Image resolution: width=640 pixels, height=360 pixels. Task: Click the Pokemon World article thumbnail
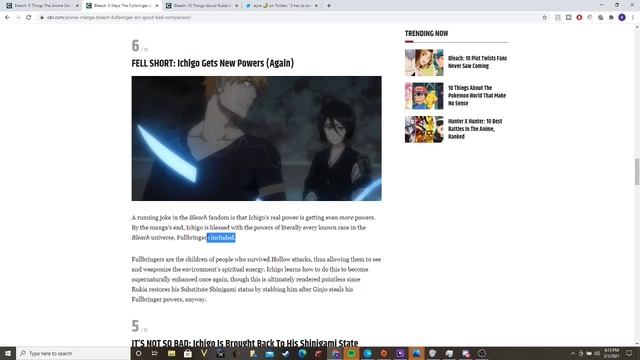(424, 96)
